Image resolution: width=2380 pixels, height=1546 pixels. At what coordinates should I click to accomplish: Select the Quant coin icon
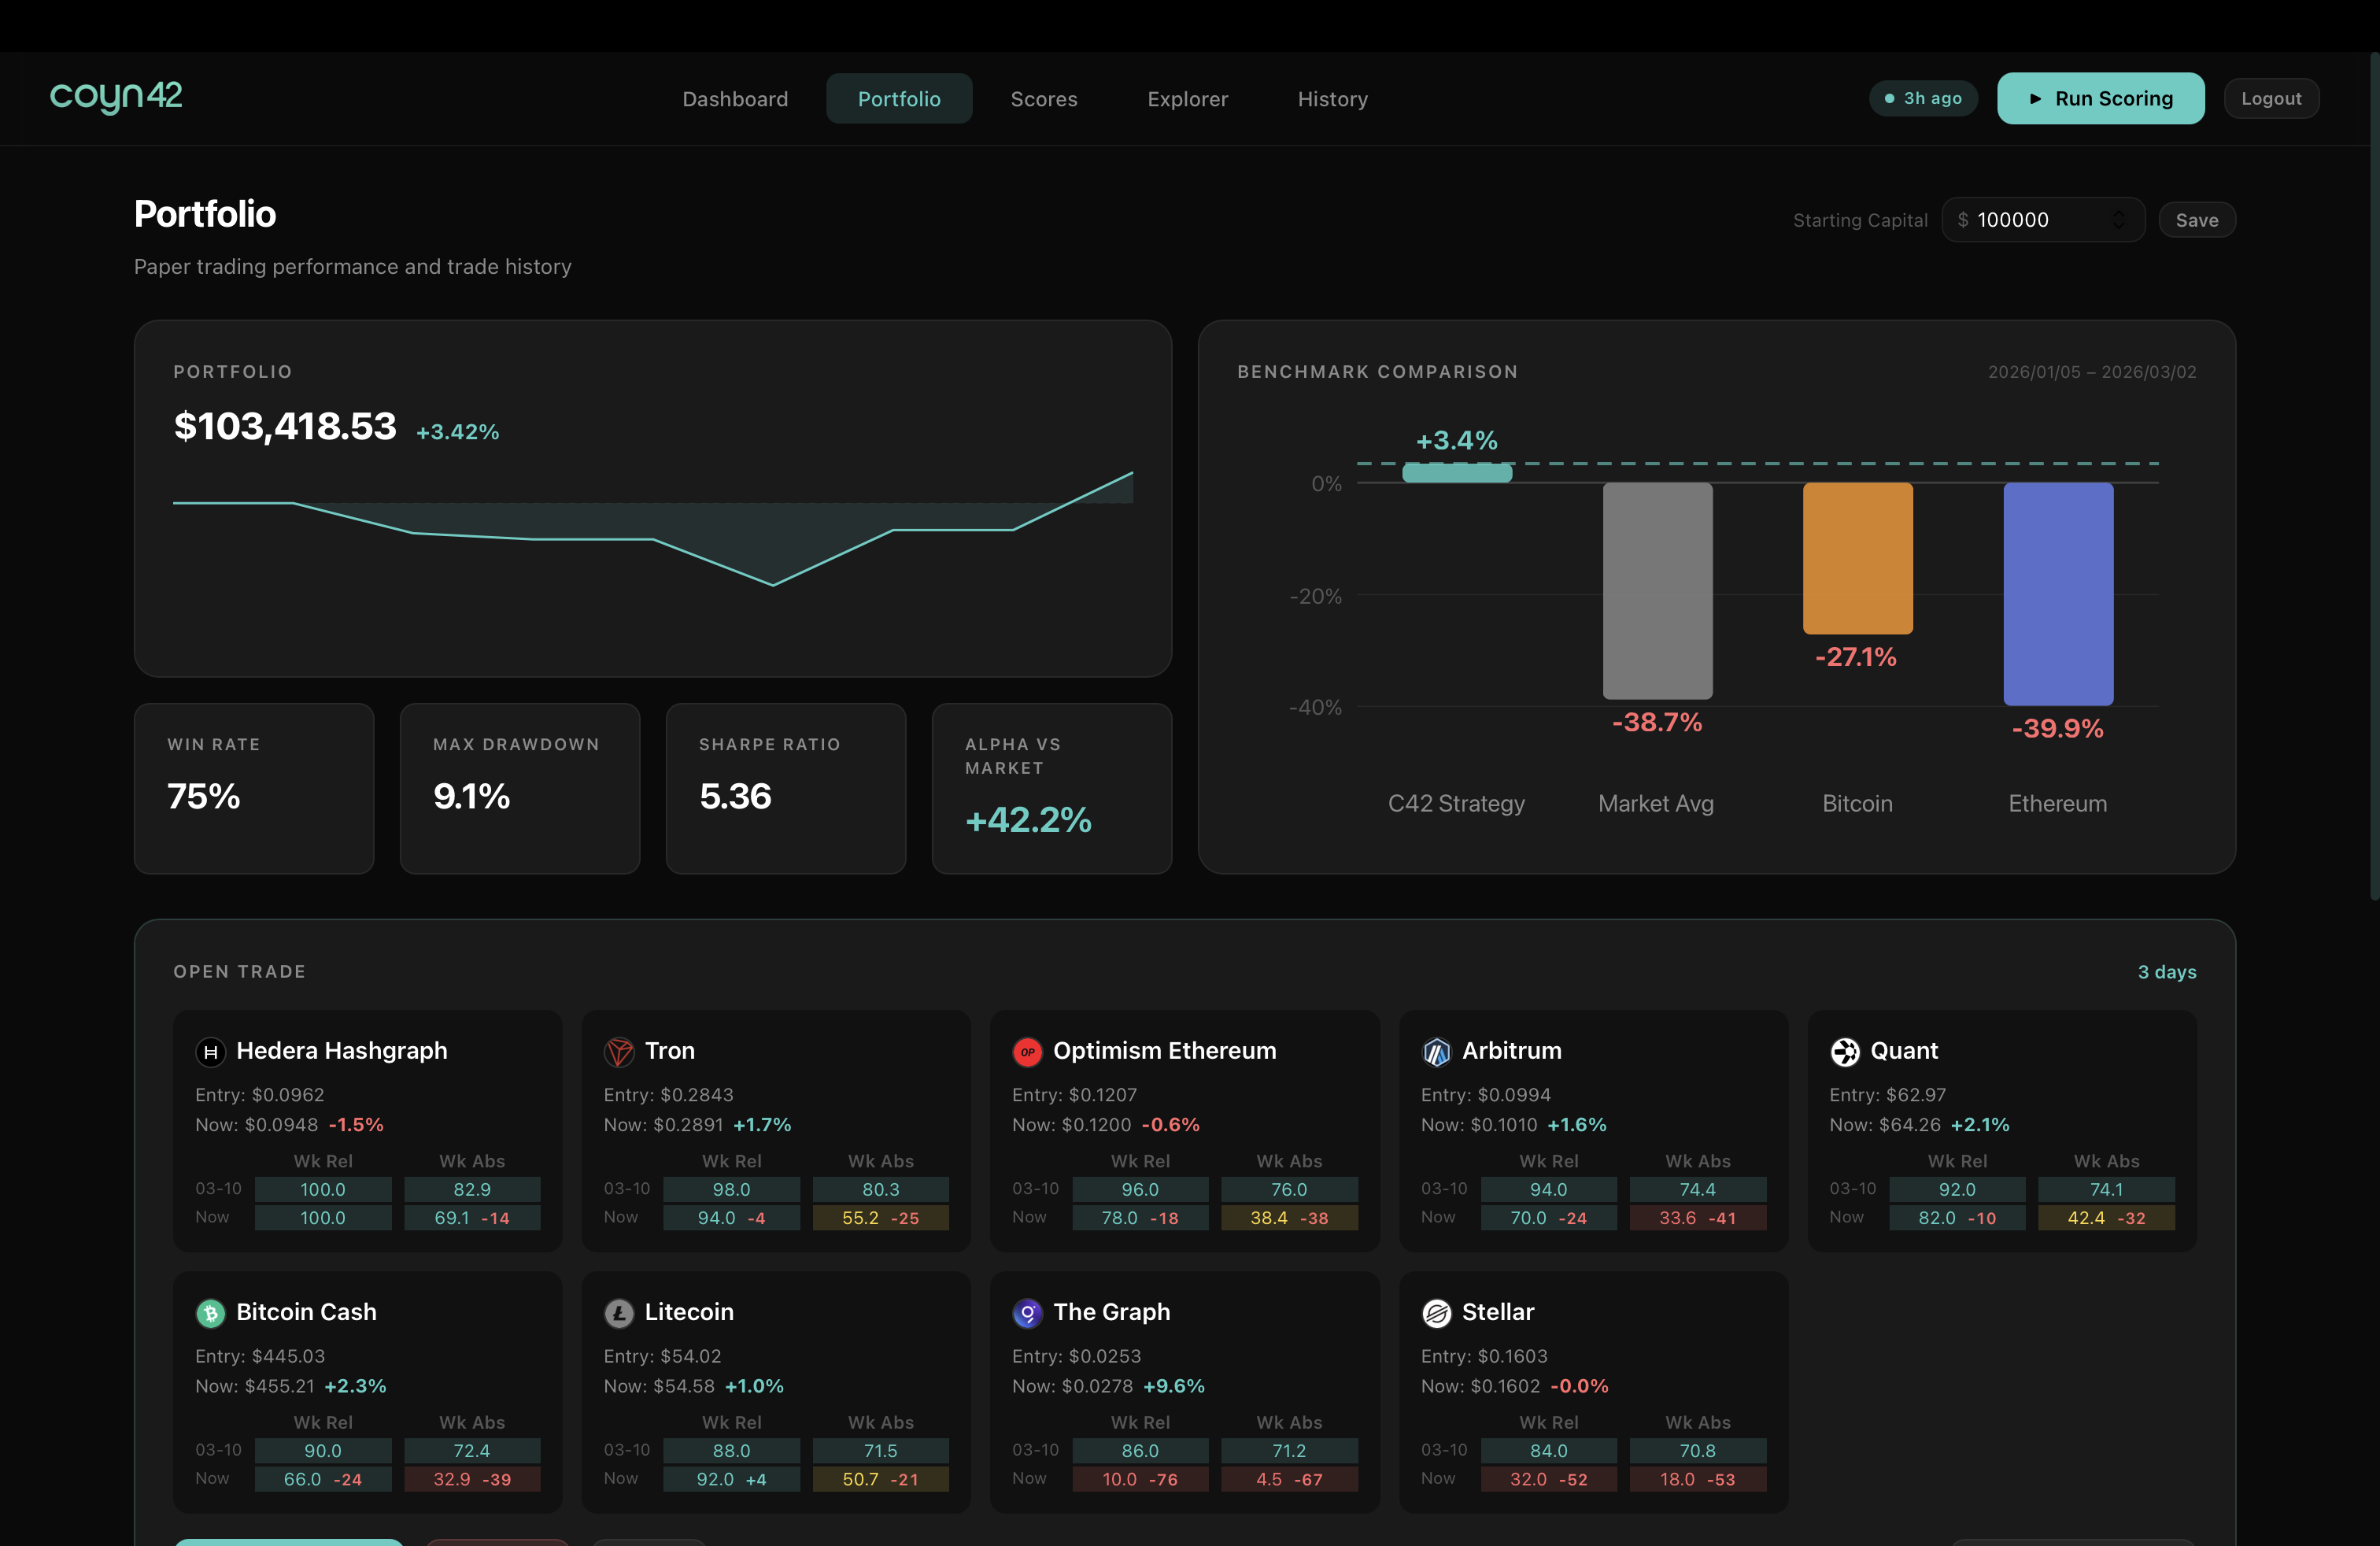tap(1846, 1051)
